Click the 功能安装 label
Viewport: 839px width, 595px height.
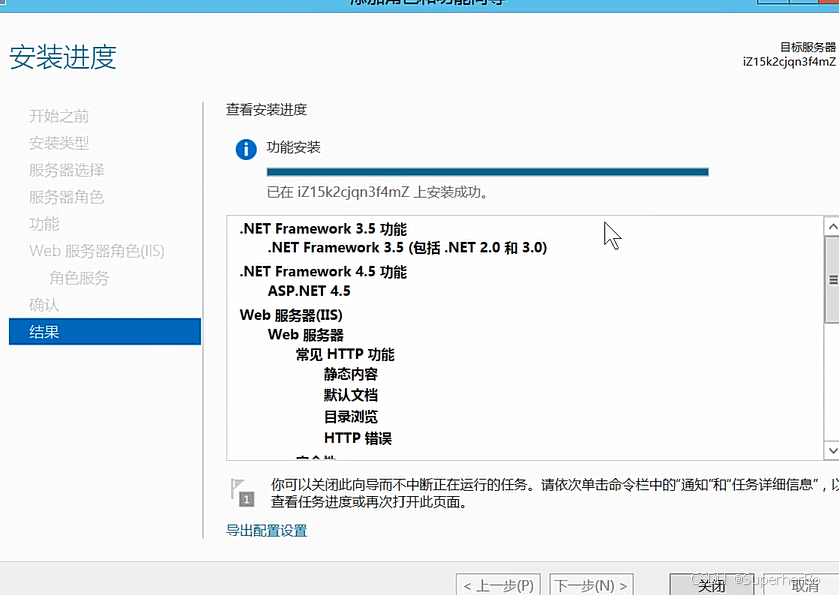point(294,147)
